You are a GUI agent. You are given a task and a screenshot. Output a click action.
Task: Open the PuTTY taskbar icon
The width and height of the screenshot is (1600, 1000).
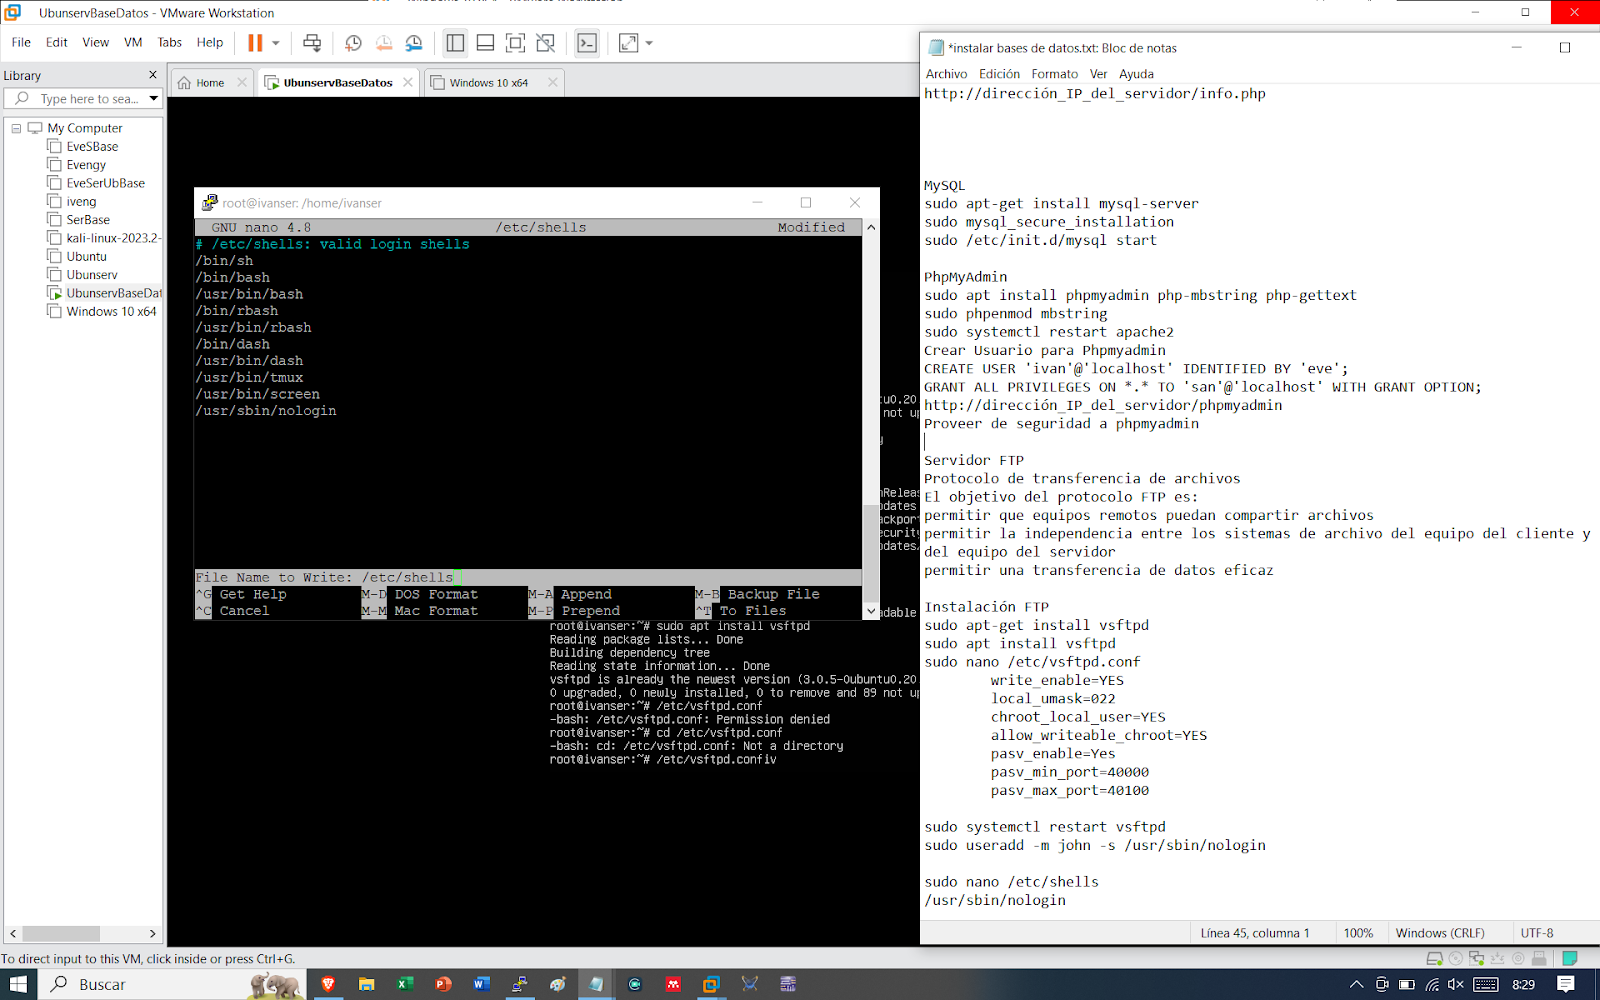(x=519, y=984)
